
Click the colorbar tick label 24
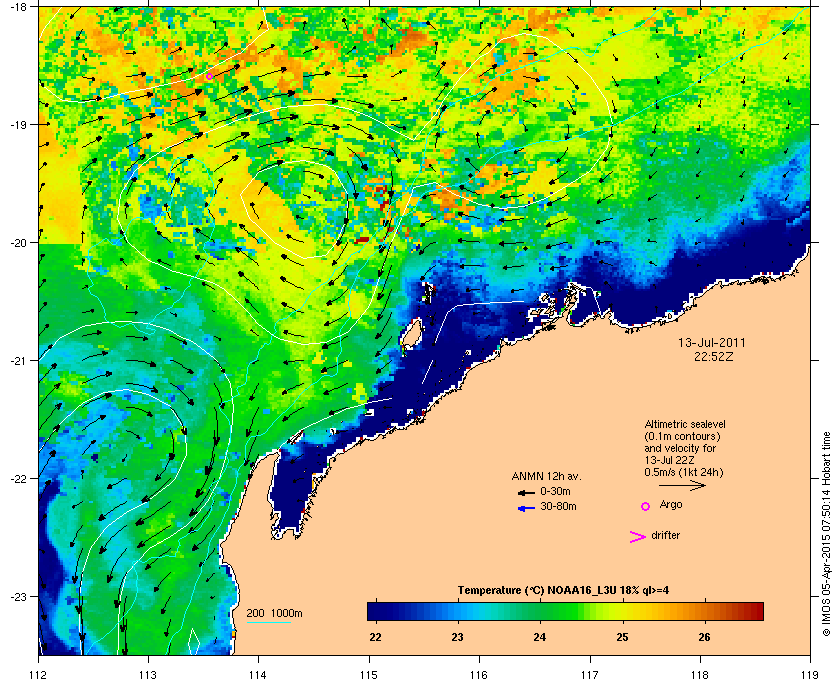[x=539, y=637]
